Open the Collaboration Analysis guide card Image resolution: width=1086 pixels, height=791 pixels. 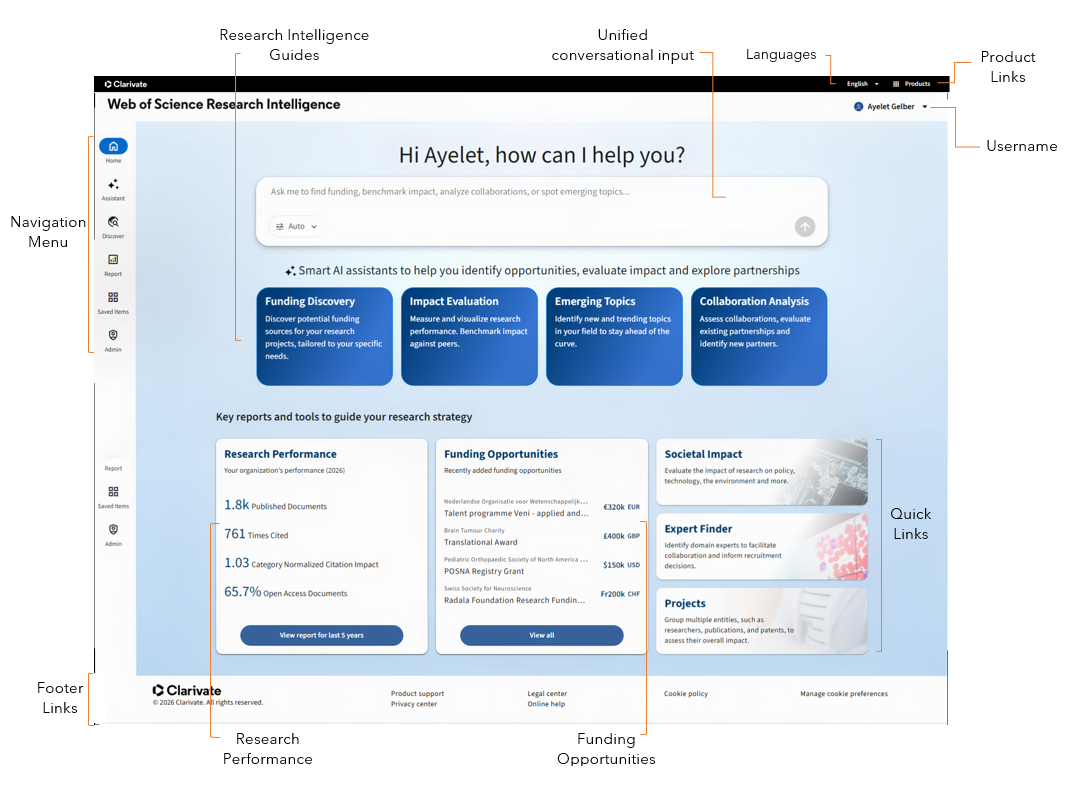coord(759,337)
